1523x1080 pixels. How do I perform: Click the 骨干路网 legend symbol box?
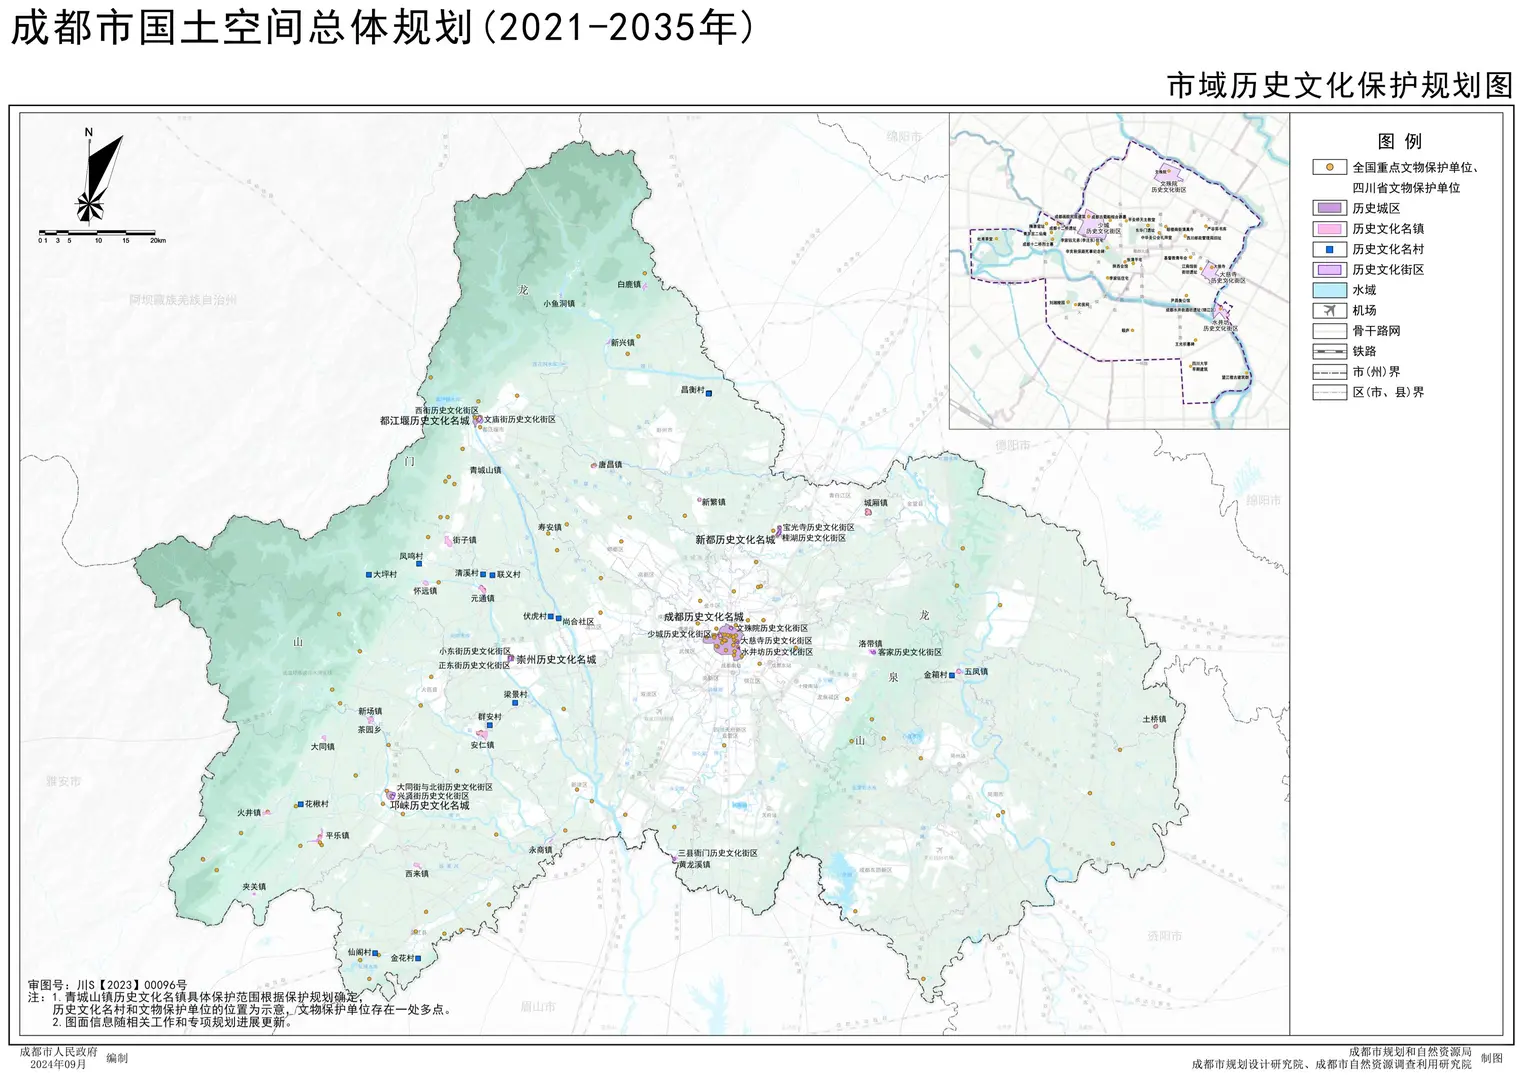[1329, 331]
